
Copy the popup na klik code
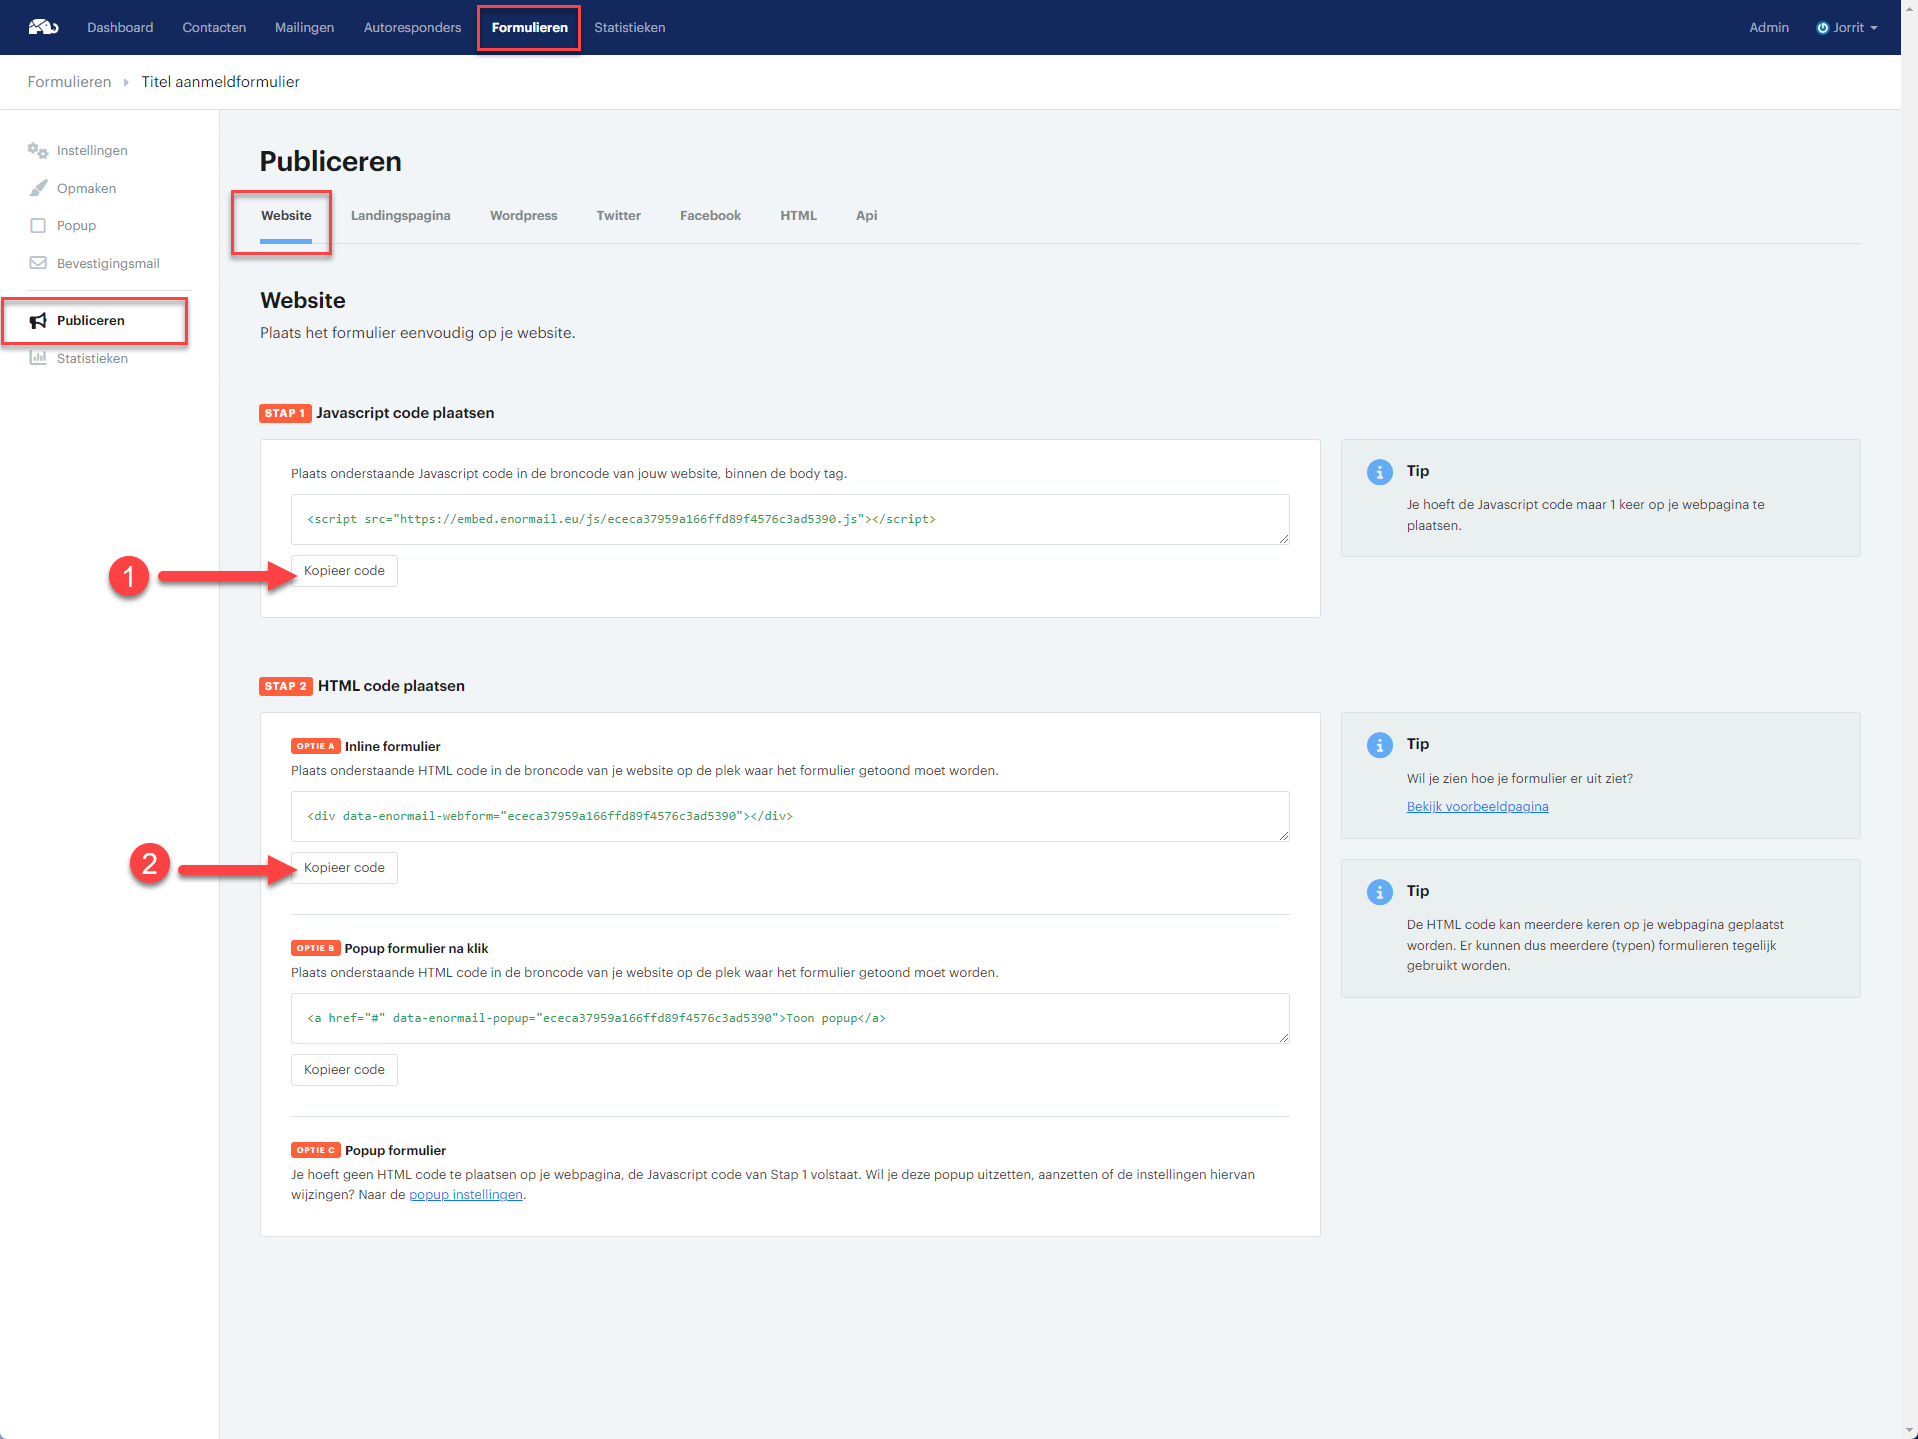tap(344, 1070)
